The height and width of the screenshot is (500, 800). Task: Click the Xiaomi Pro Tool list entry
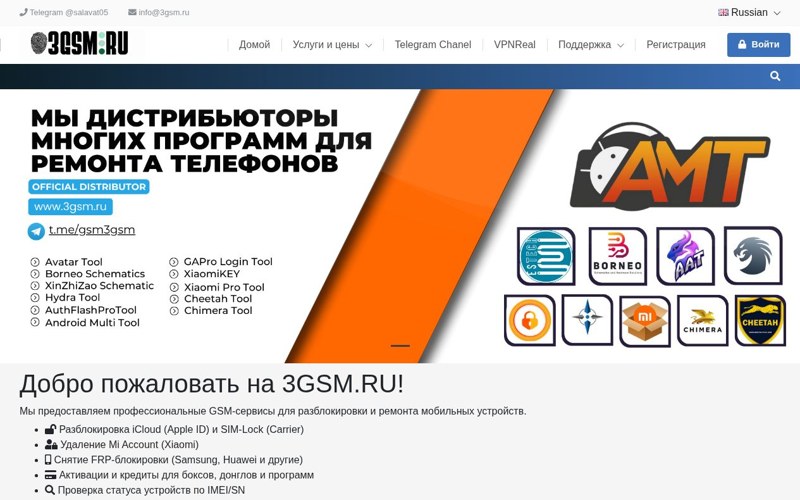tap(224, 287)
